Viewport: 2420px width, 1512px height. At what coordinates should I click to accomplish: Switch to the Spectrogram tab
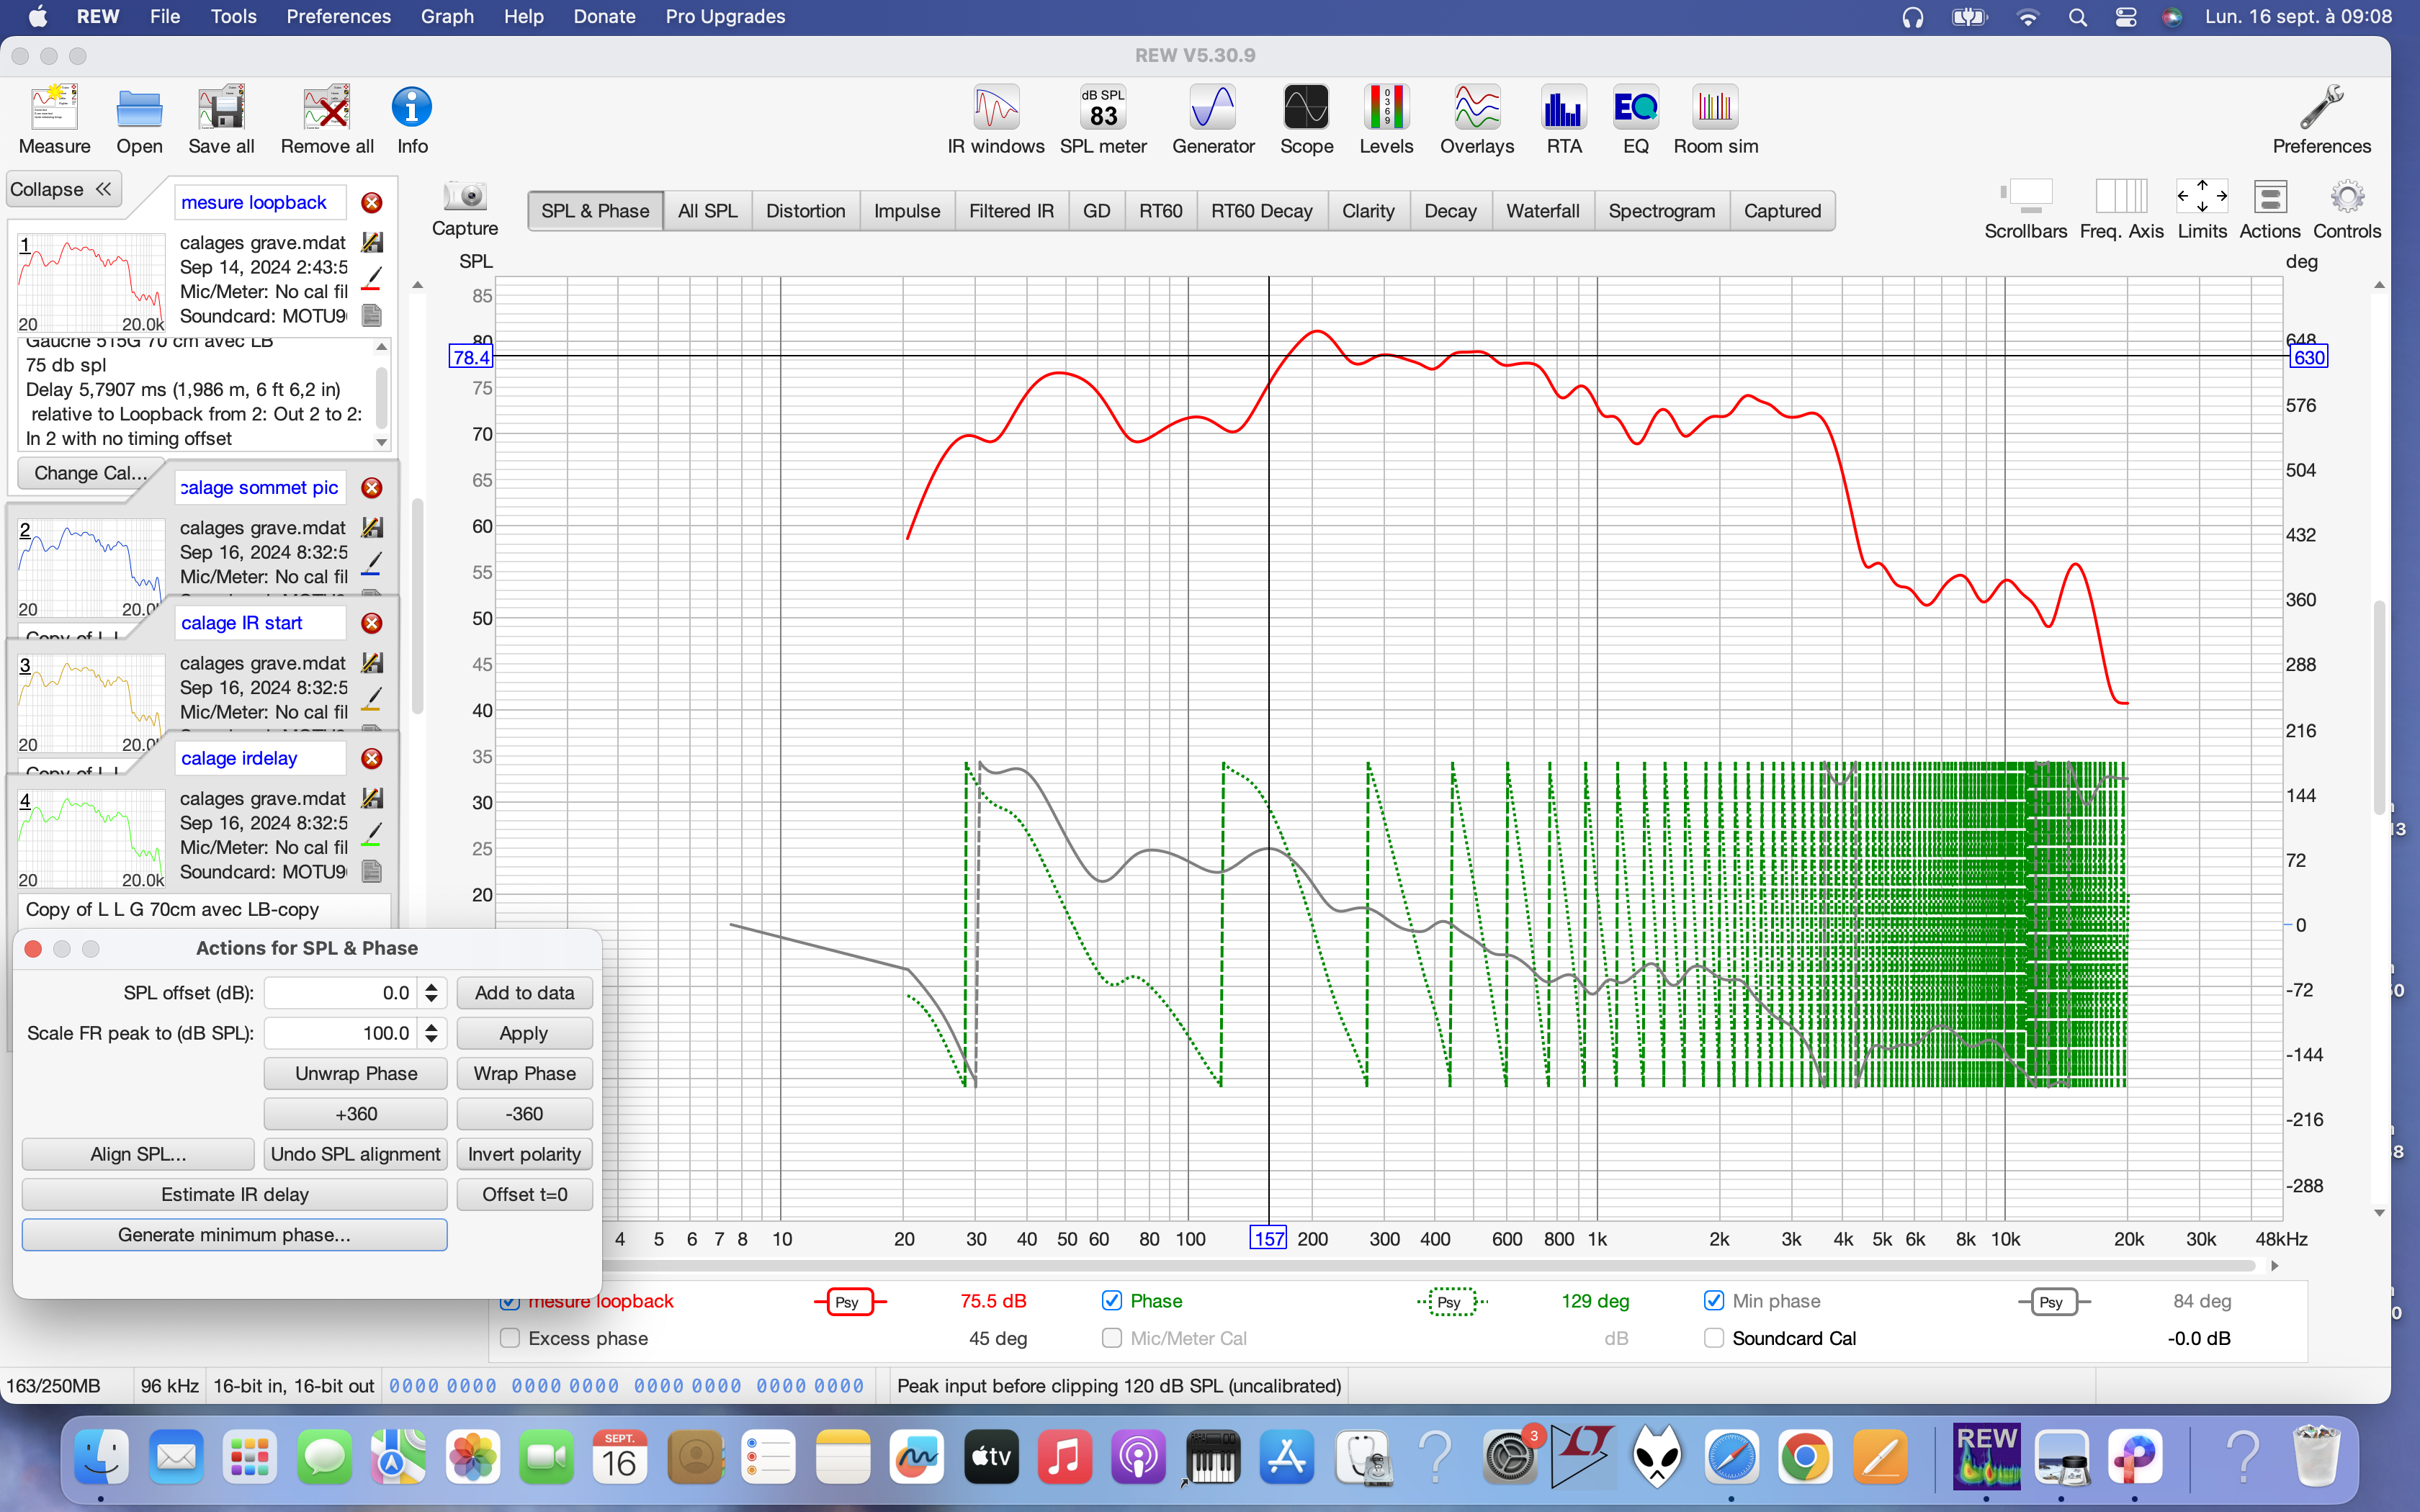pyautogui.click(x=1661, y=211)
